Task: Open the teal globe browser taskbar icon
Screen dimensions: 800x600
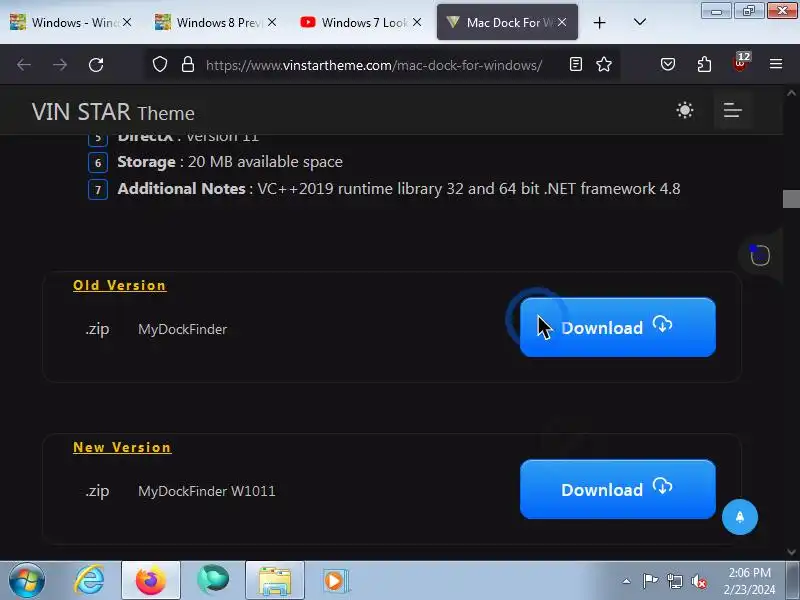Action: (x=213, y=580)
